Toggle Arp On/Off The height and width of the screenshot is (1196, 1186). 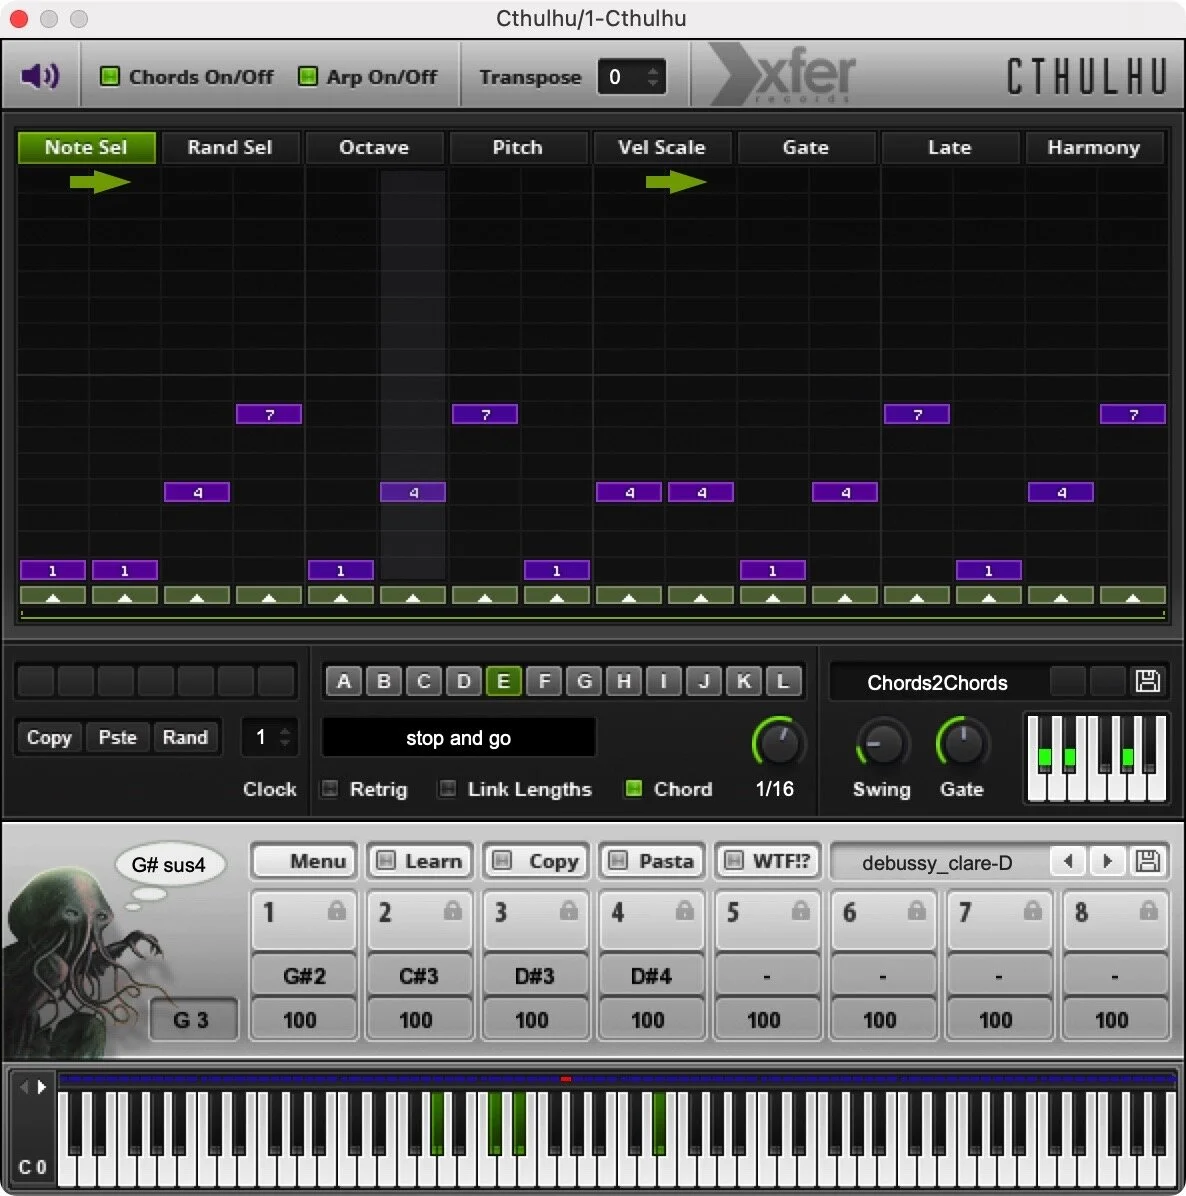click(x=307, y=76)
